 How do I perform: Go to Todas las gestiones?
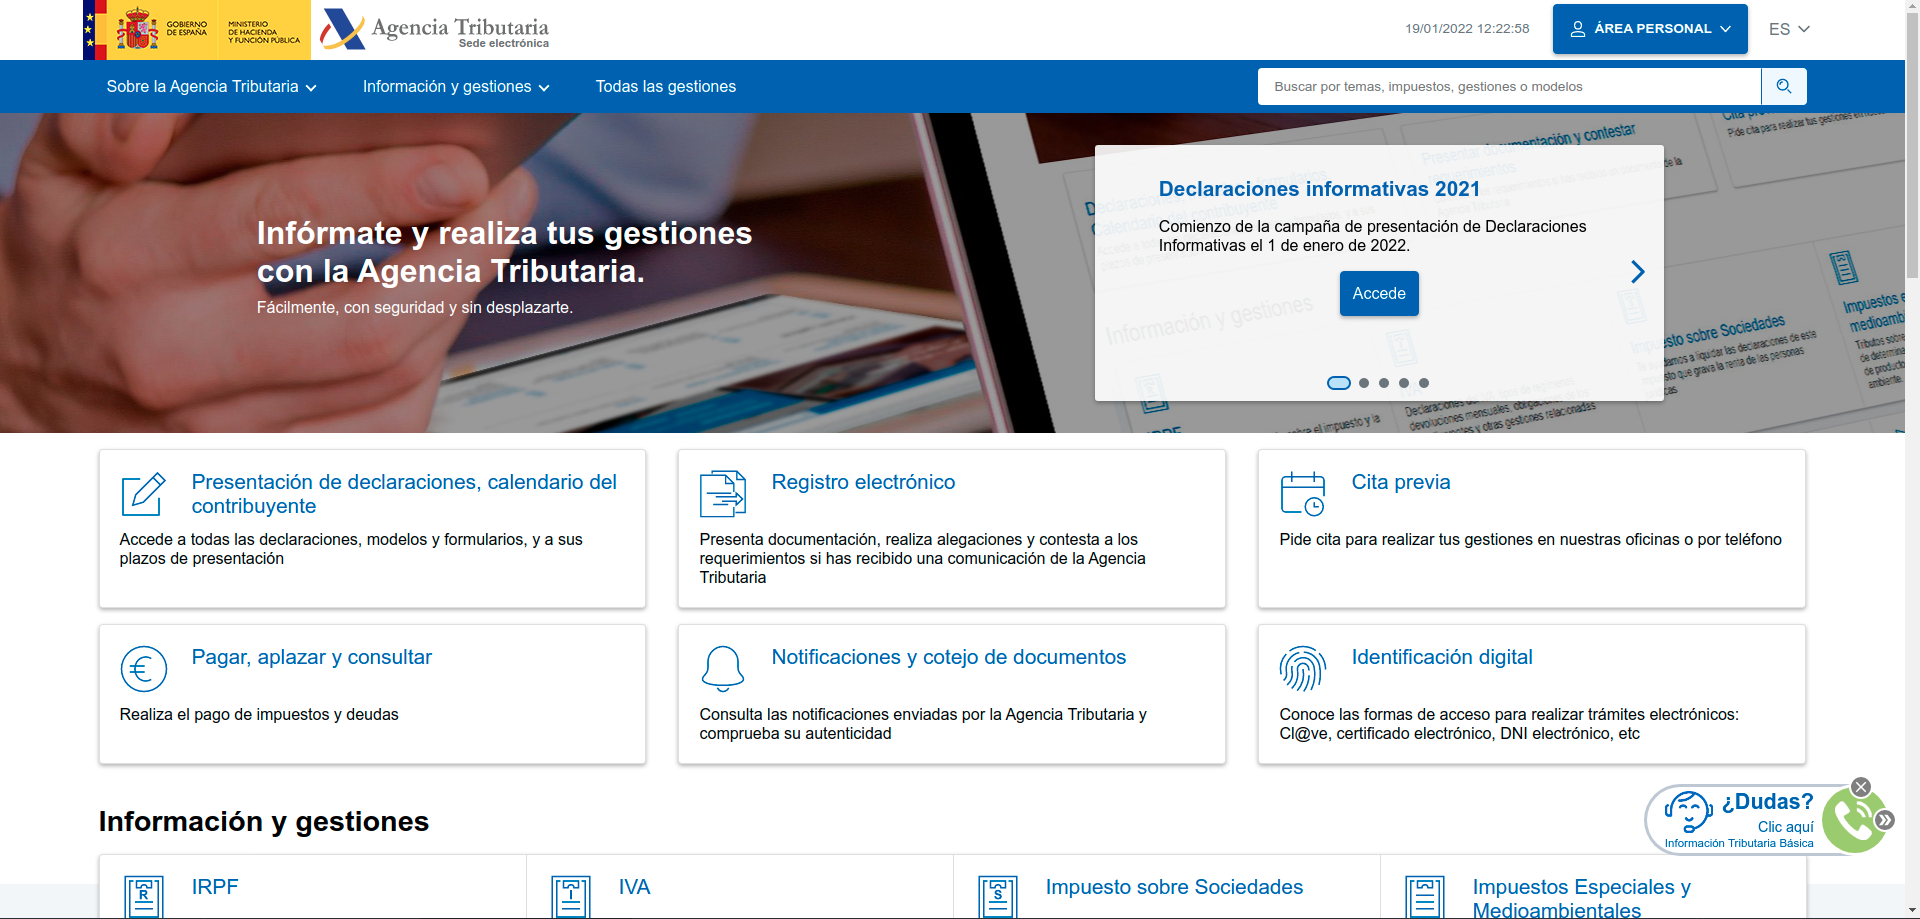tap(665, 87)
